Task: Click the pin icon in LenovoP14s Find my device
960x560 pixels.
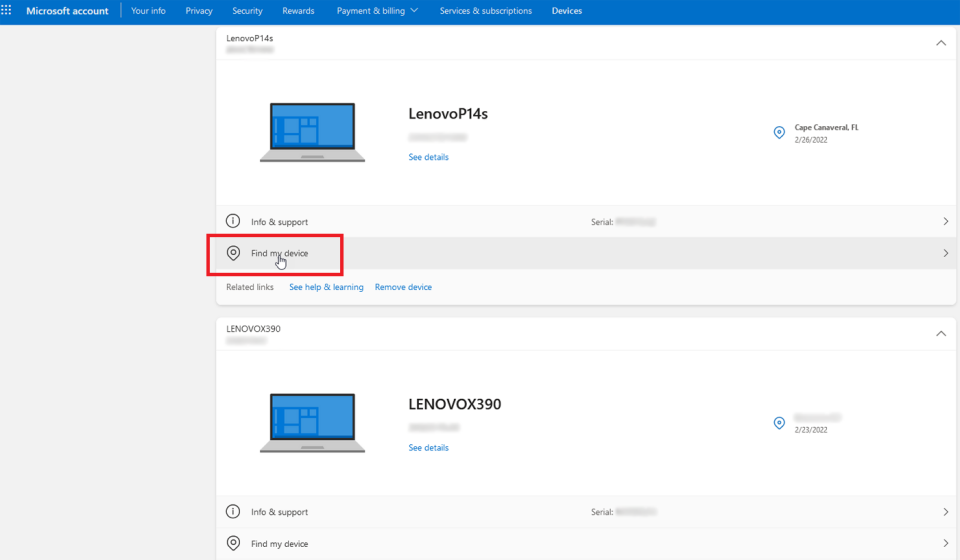Action: [233, 253]
